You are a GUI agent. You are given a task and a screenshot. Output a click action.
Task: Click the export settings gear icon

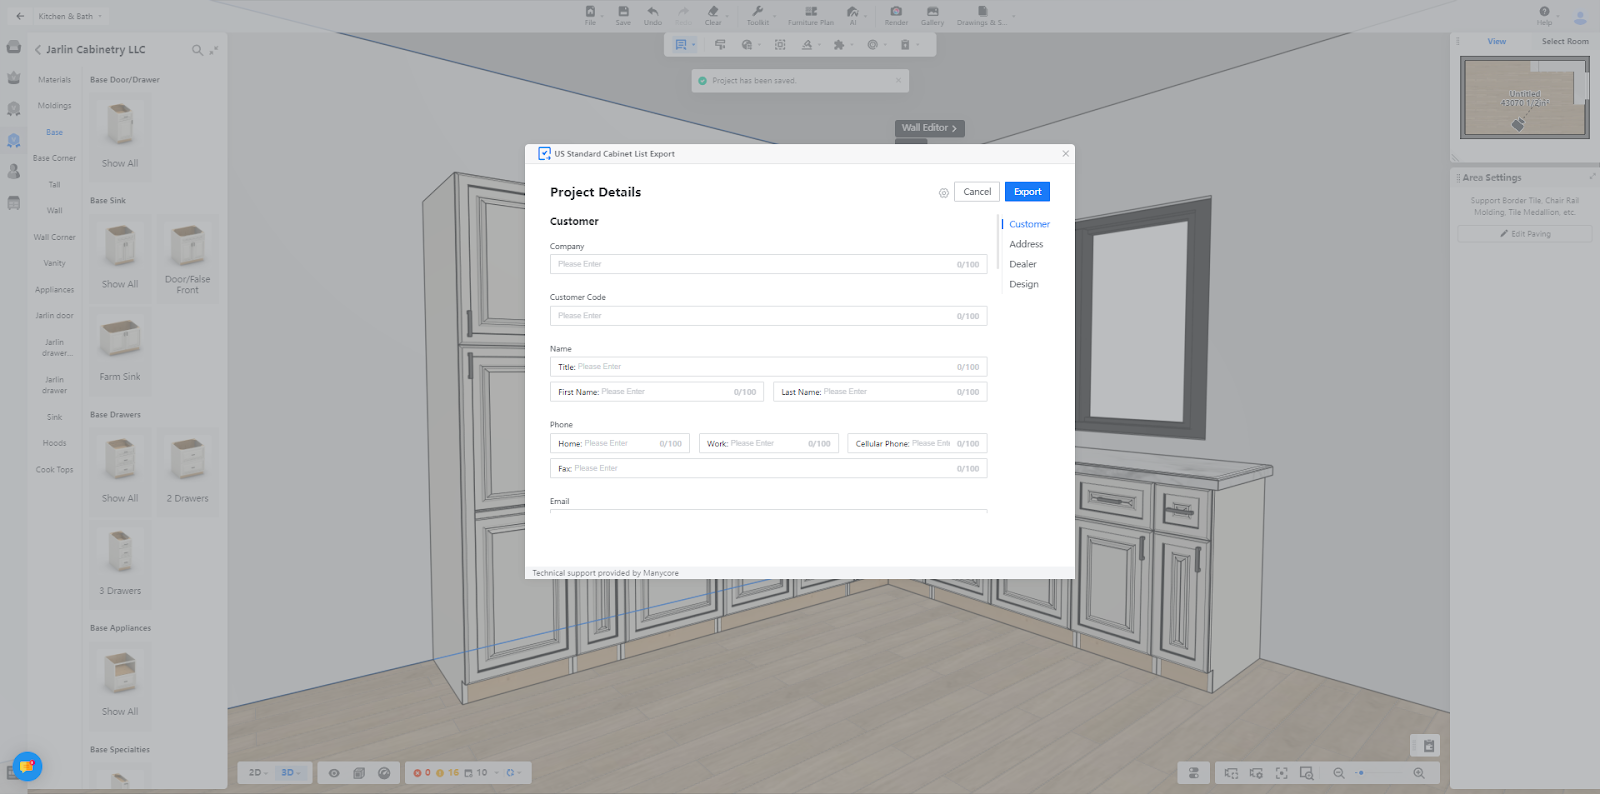point(943,193)
